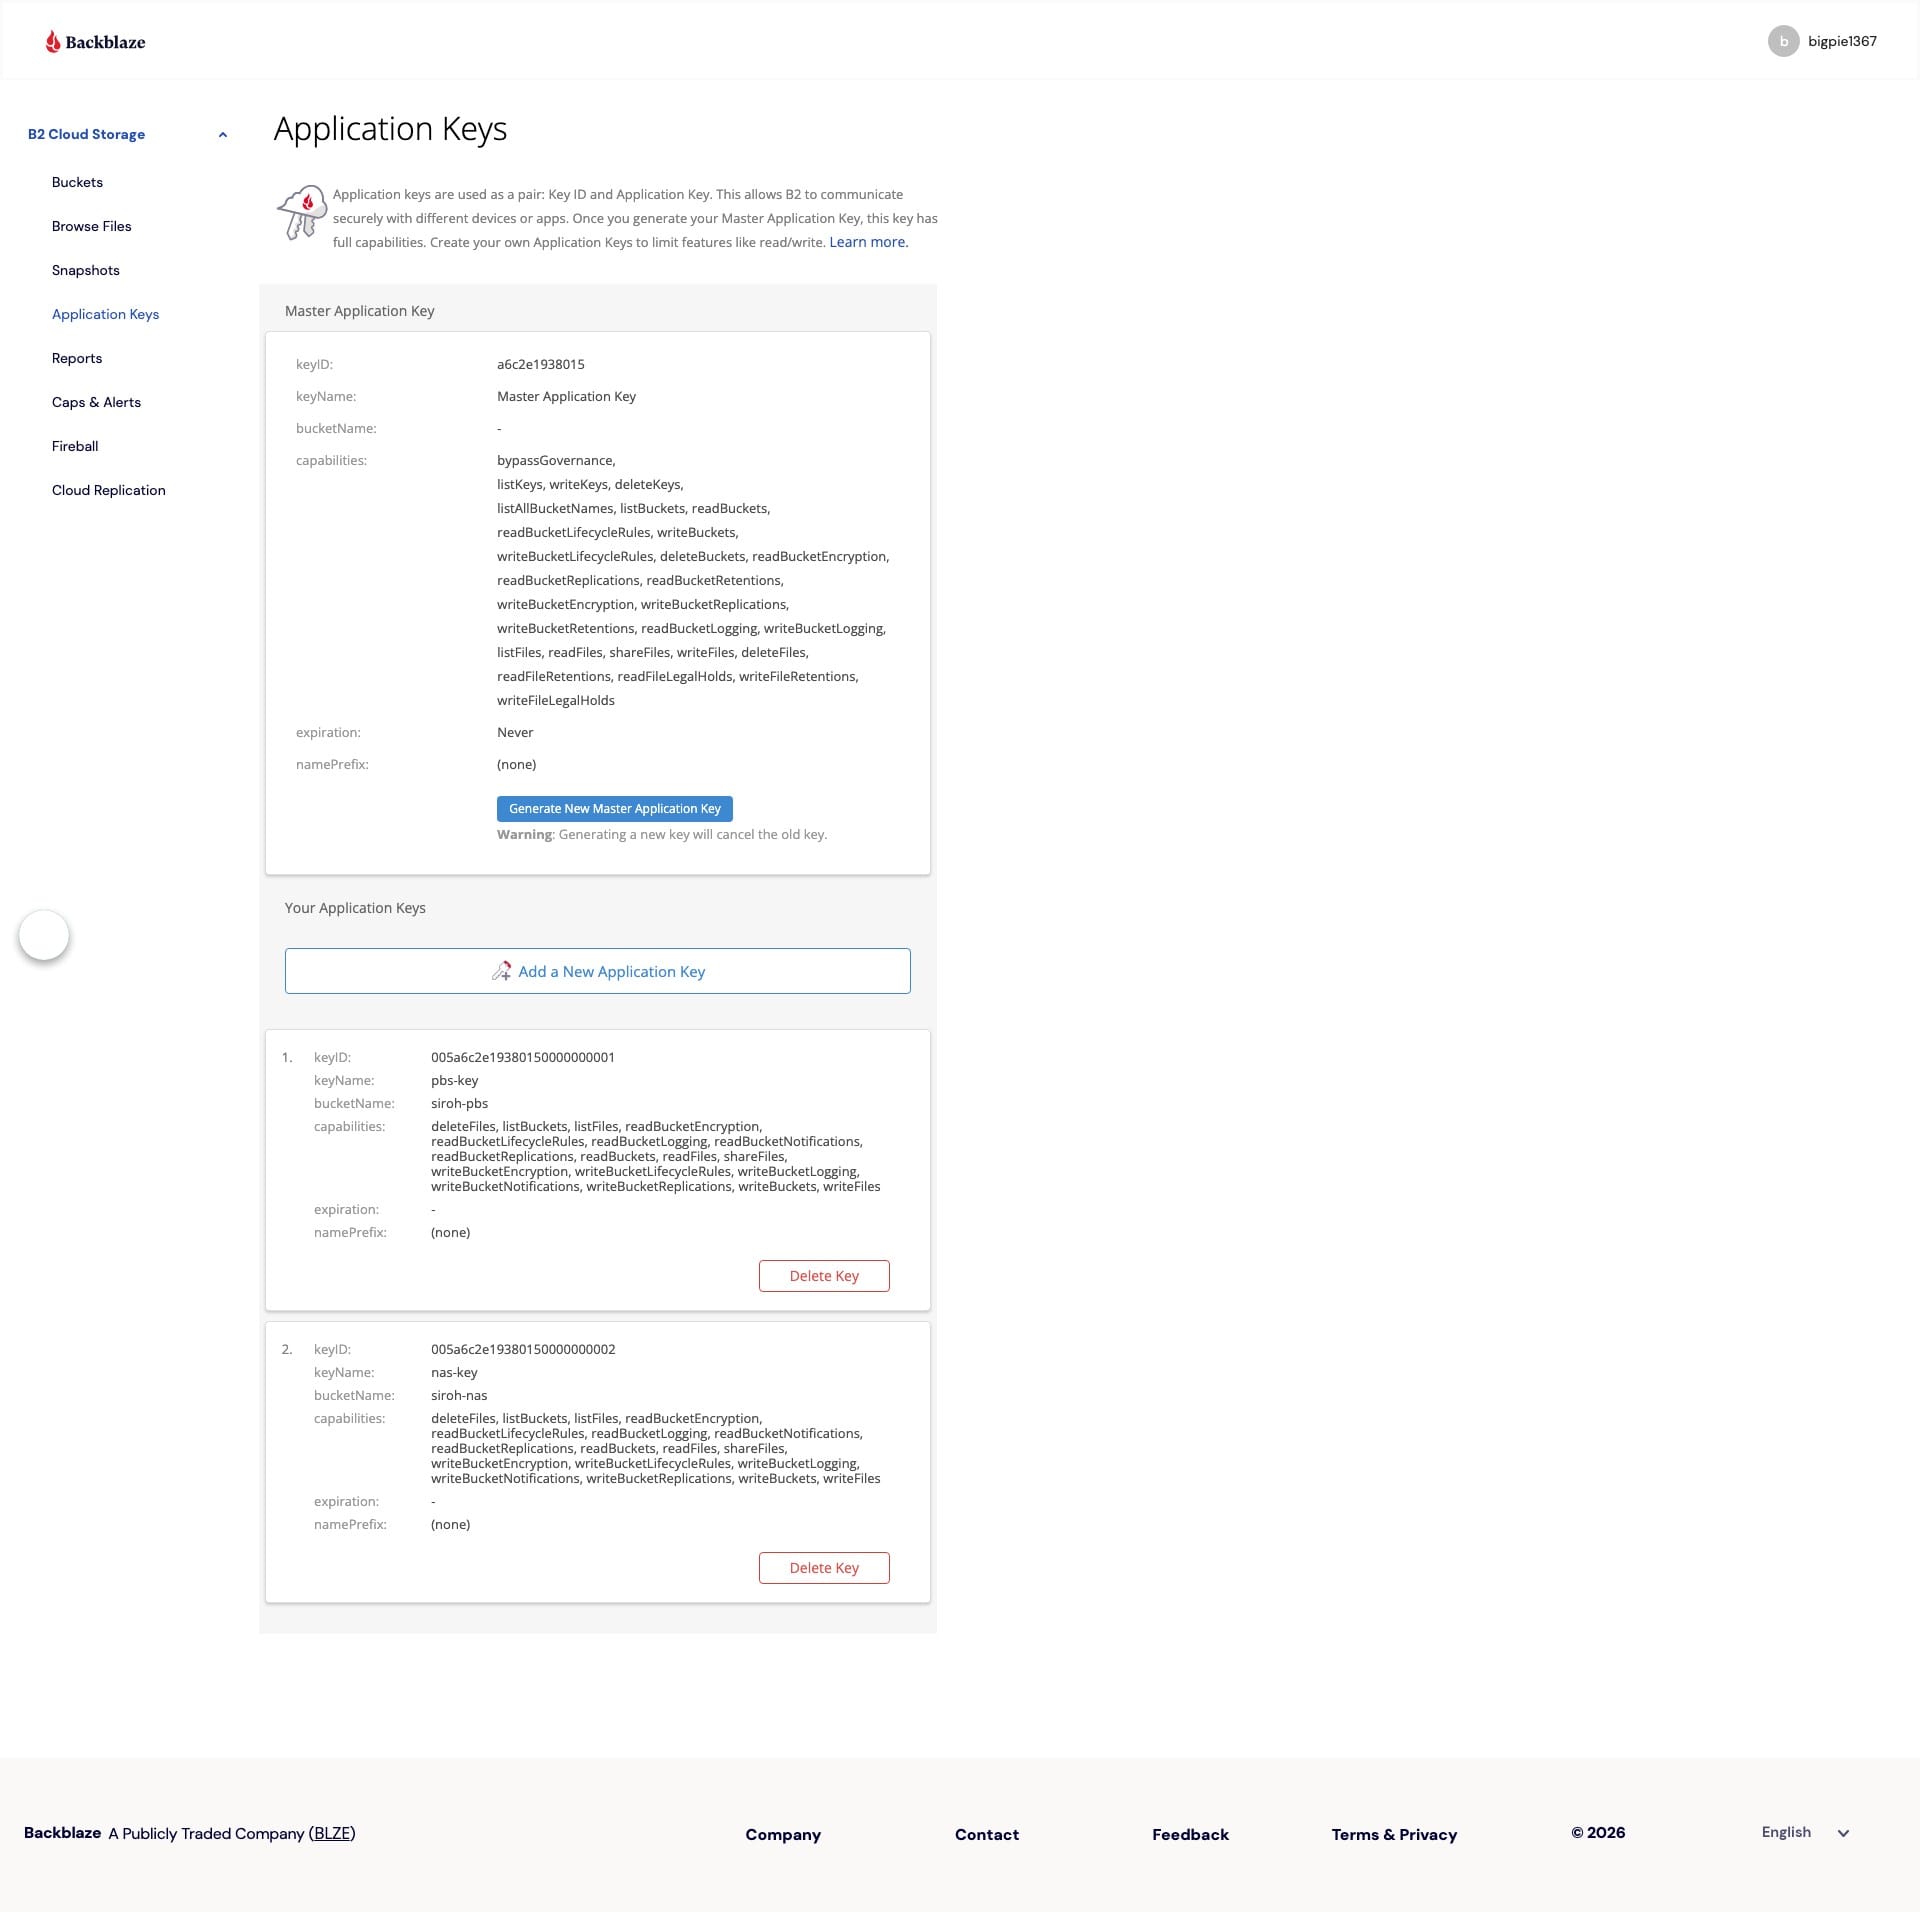Open Terms & Privacy footer link
This screenshot has width=1920, height=1912.
click(1393, 1834)
